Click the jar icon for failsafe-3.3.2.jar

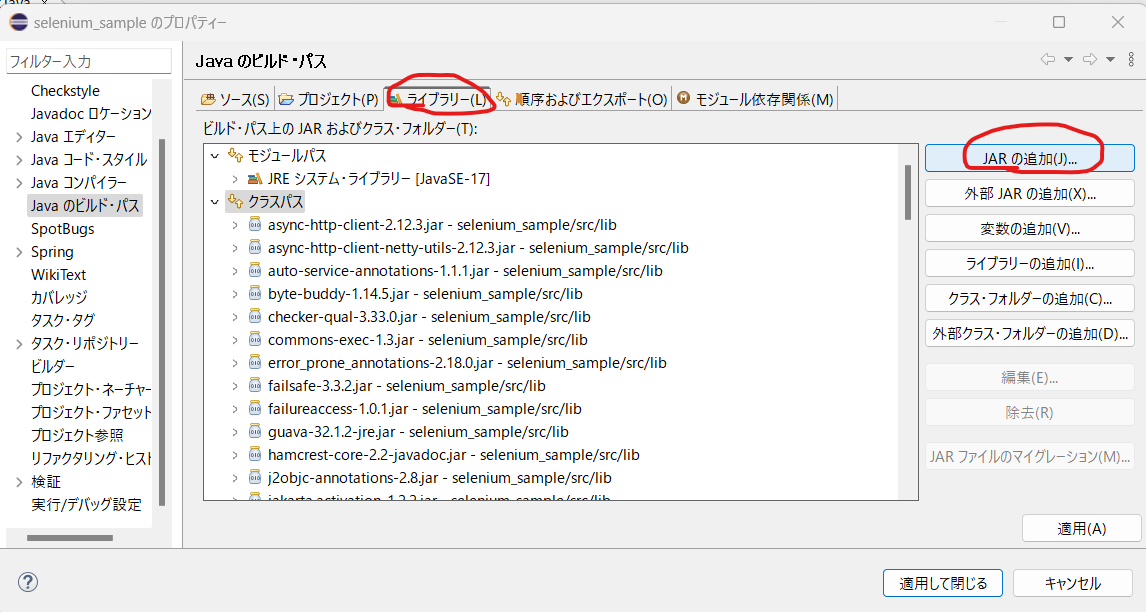[254, 385]
